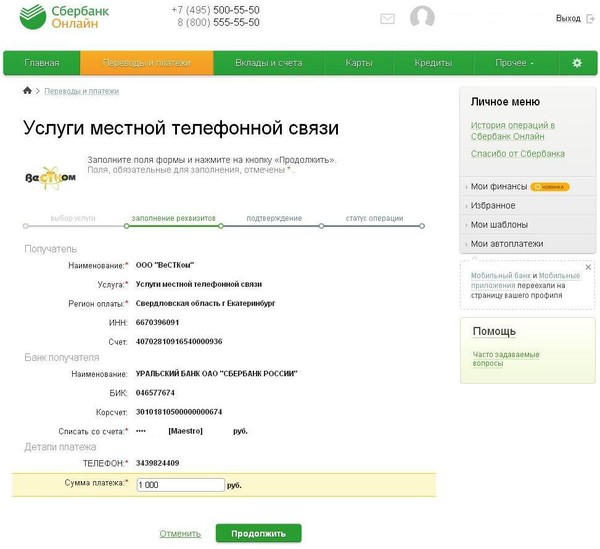600x549 pixels.
Task: Click ИНН value 6670396091
Action: pyautogui.click(x=157, y=322)
